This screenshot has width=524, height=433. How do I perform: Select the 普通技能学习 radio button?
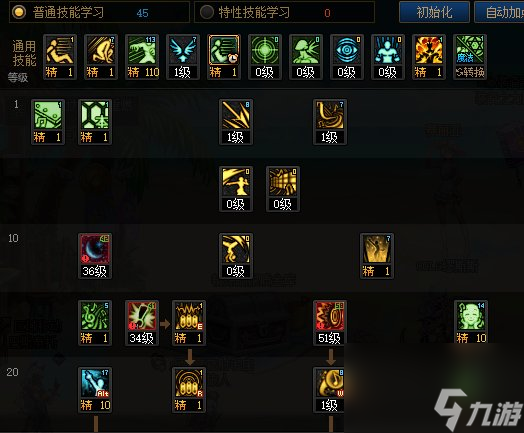[x=19, y=12]
